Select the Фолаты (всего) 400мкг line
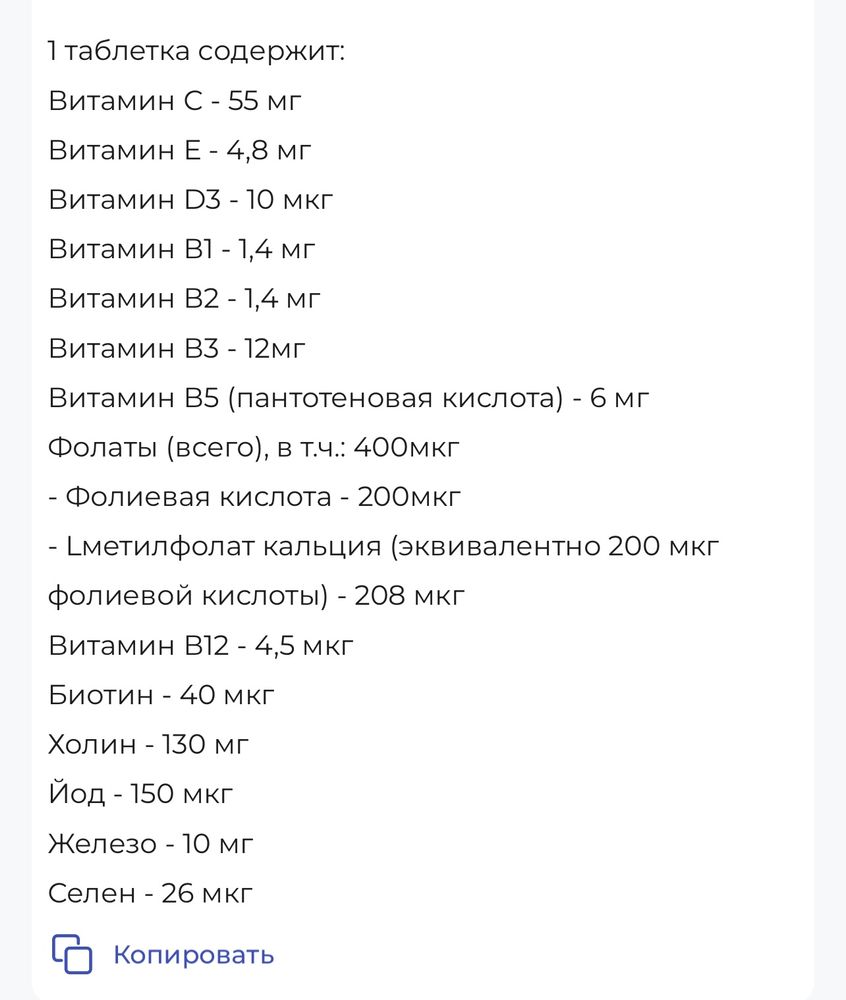Viewport: 846px width, 1000px height. click(253, 446)
